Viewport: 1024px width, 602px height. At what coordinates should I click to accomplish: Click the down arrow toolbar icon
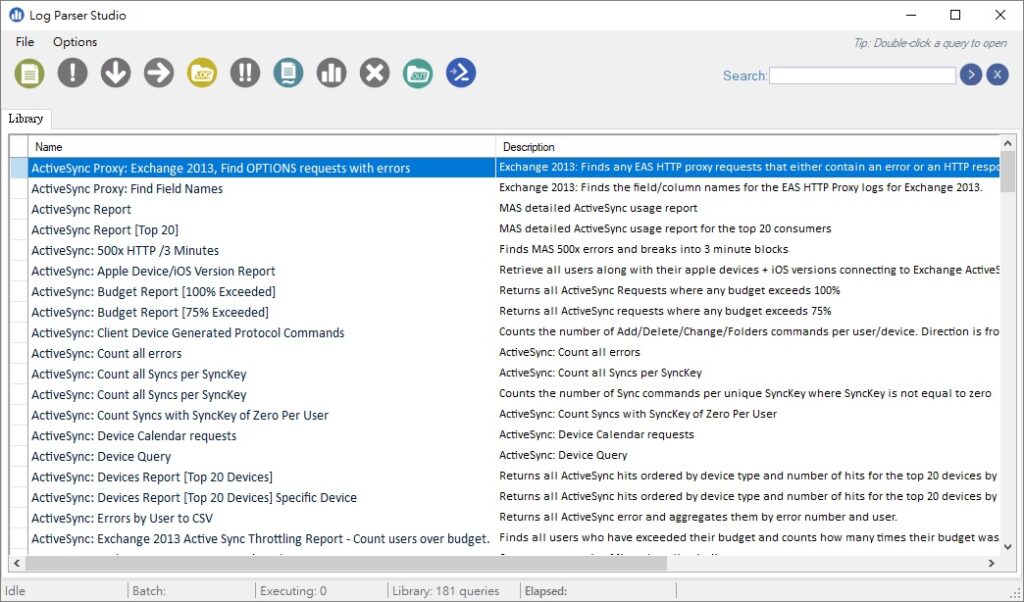point(116,73)
